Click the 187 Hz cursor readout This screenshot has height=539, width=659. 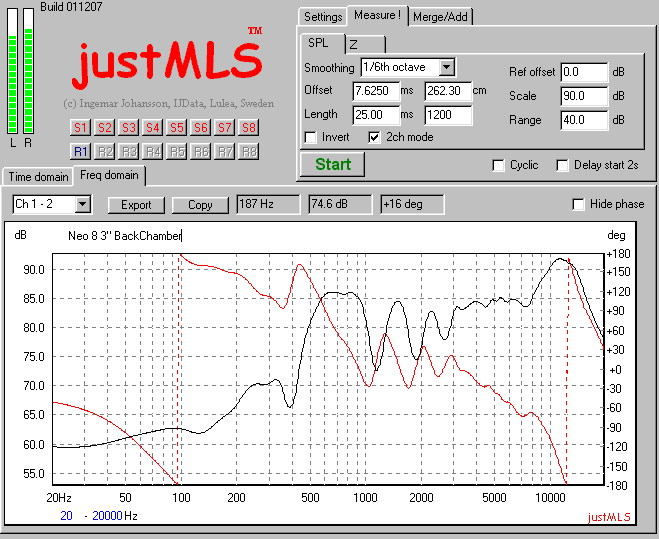268,204
